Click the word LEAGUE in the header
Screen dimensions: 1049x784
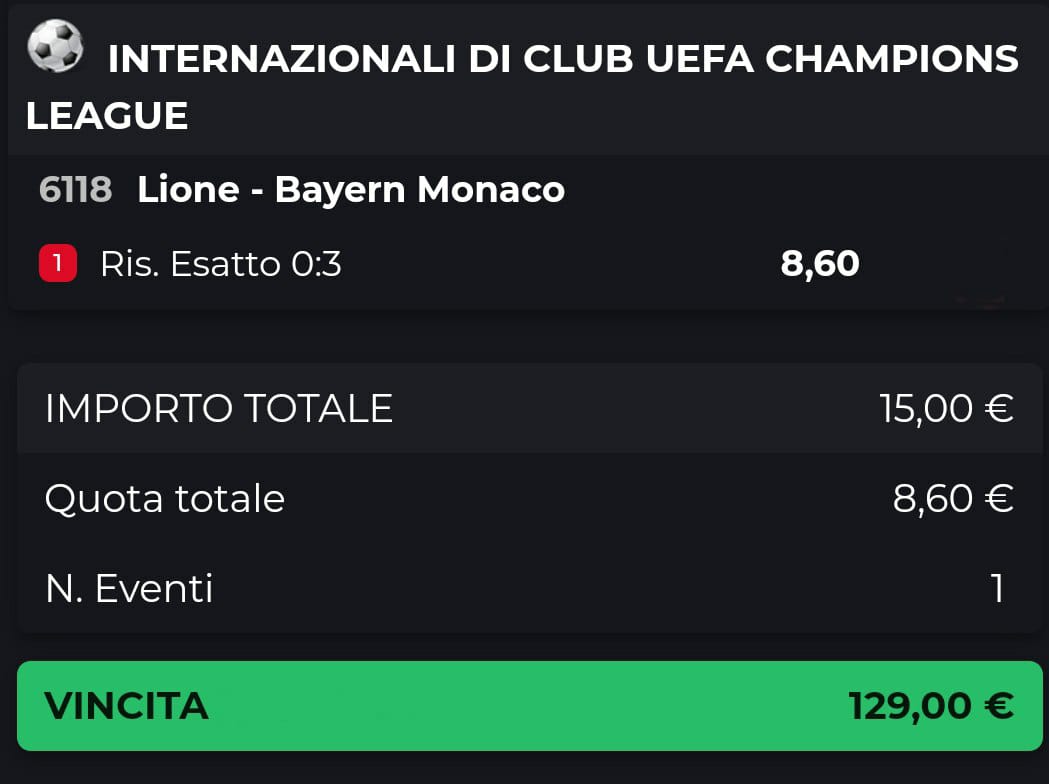coord(107,116)
